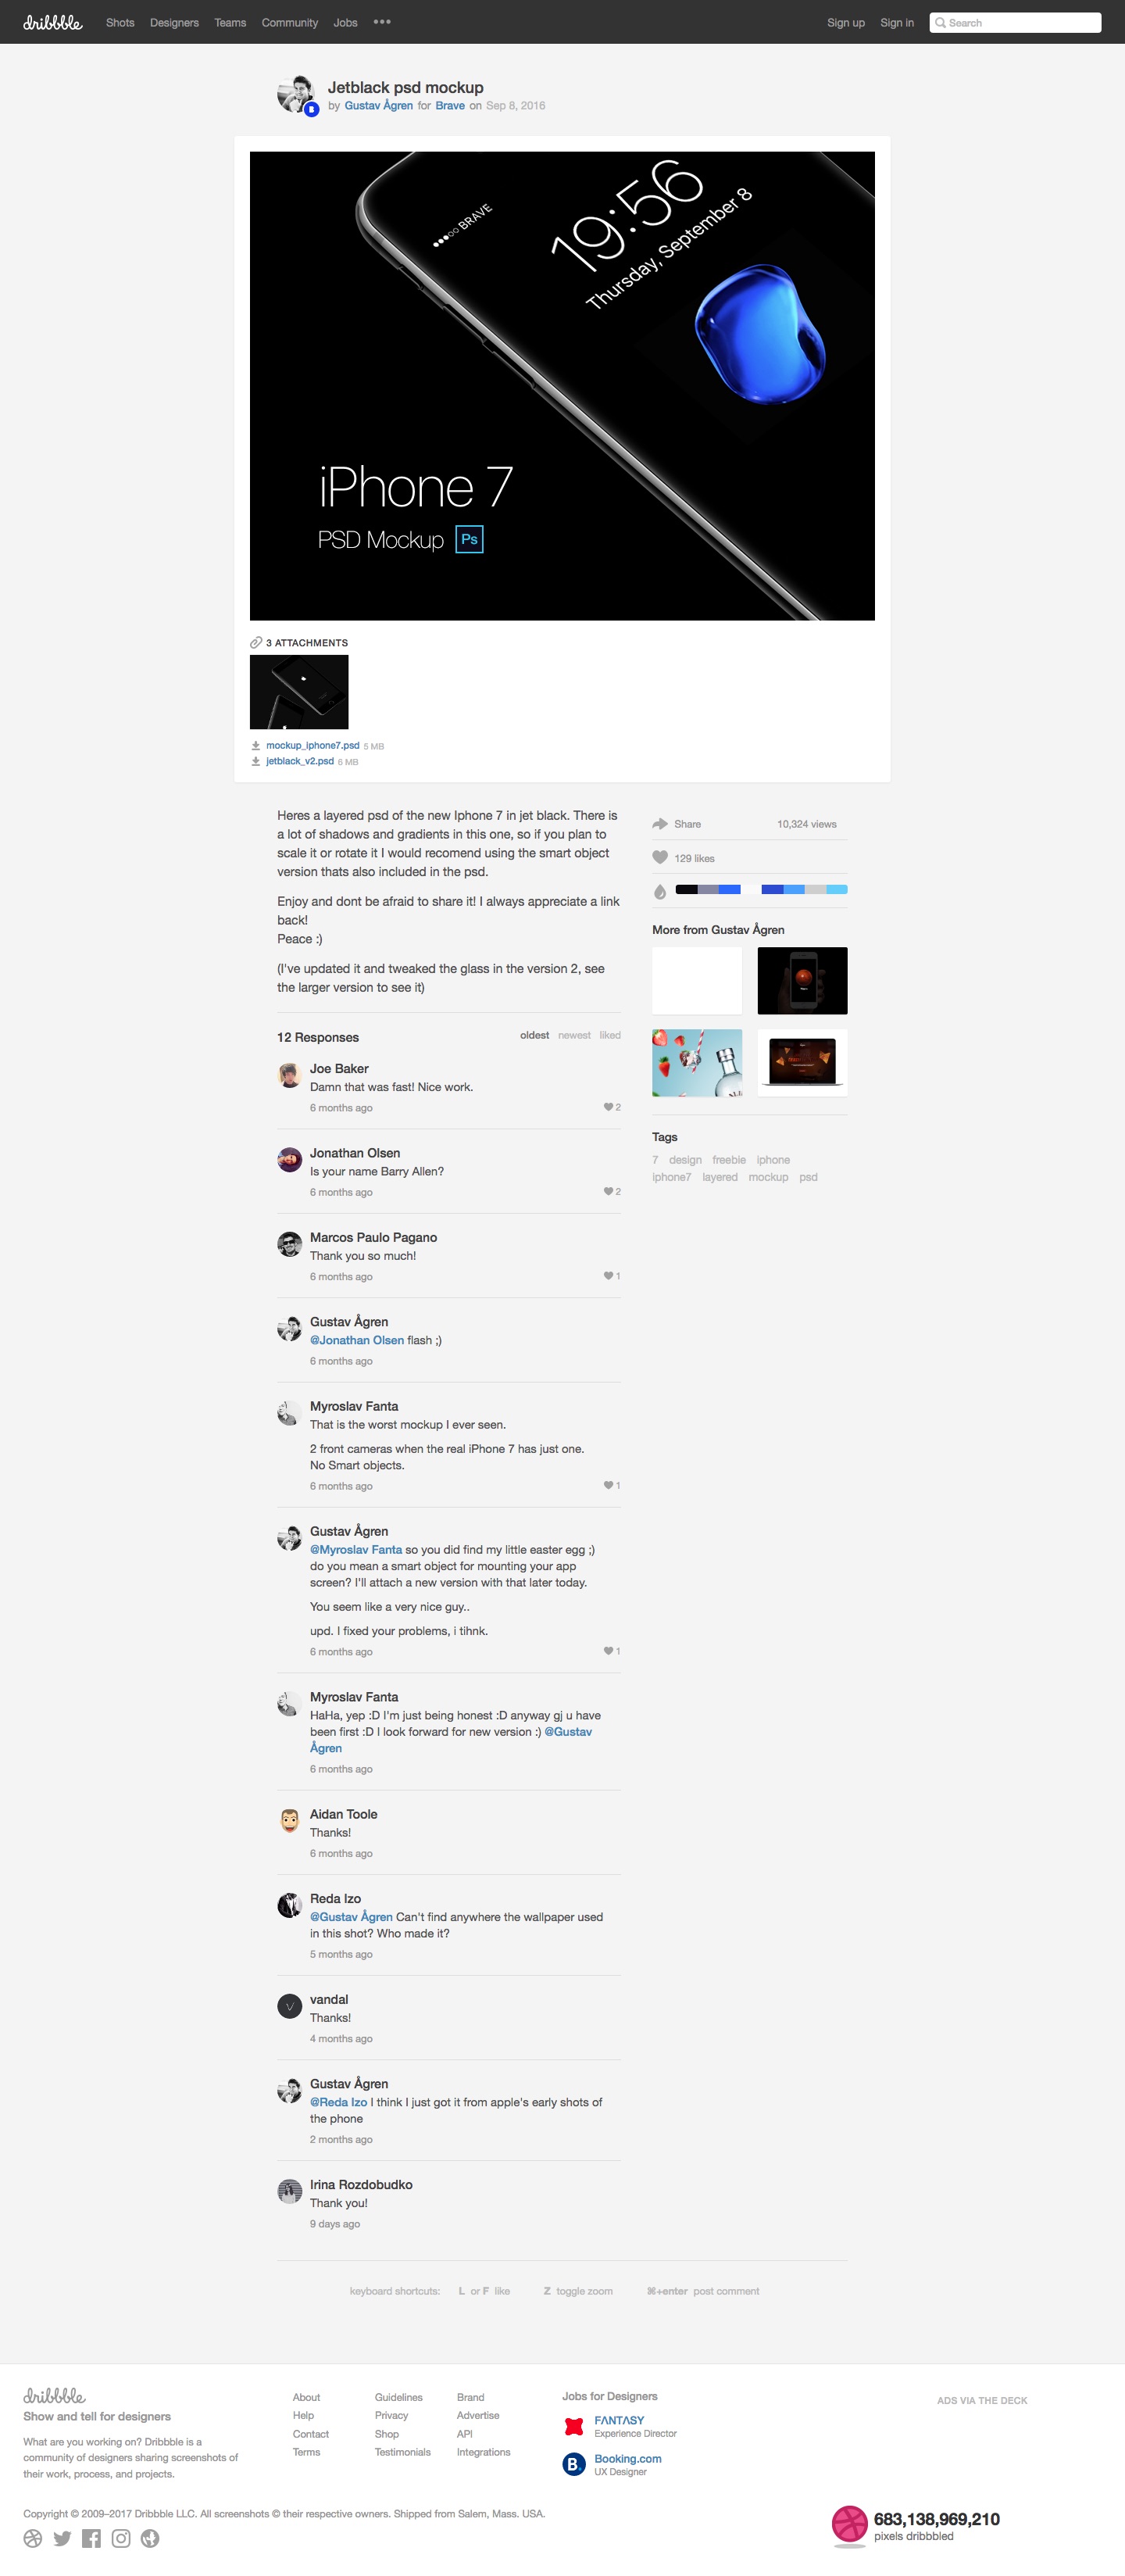
Task: Open the three-dots more menu in navbar
Action: click(x=382, y=22)
